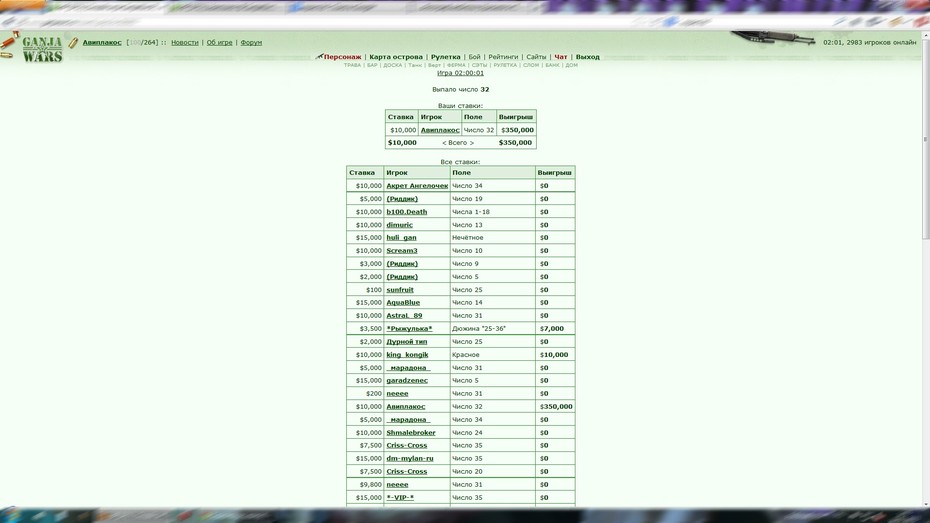The height and width of the screenshot is (523, 930).
Task: Open player AquaBlue
Action: tap(403, 302)
